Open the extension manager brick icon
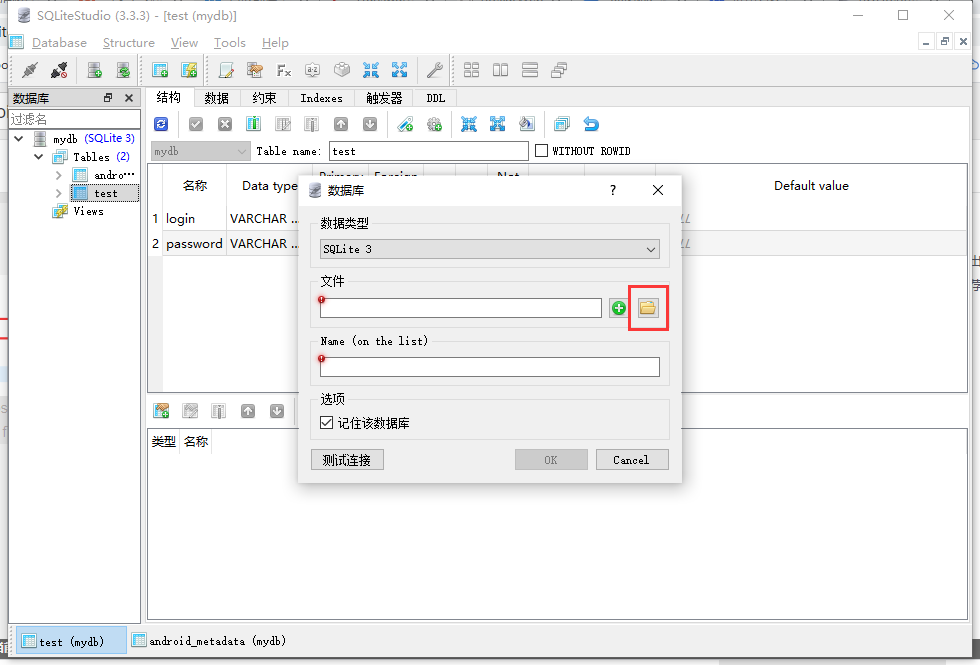 [342, 70]
